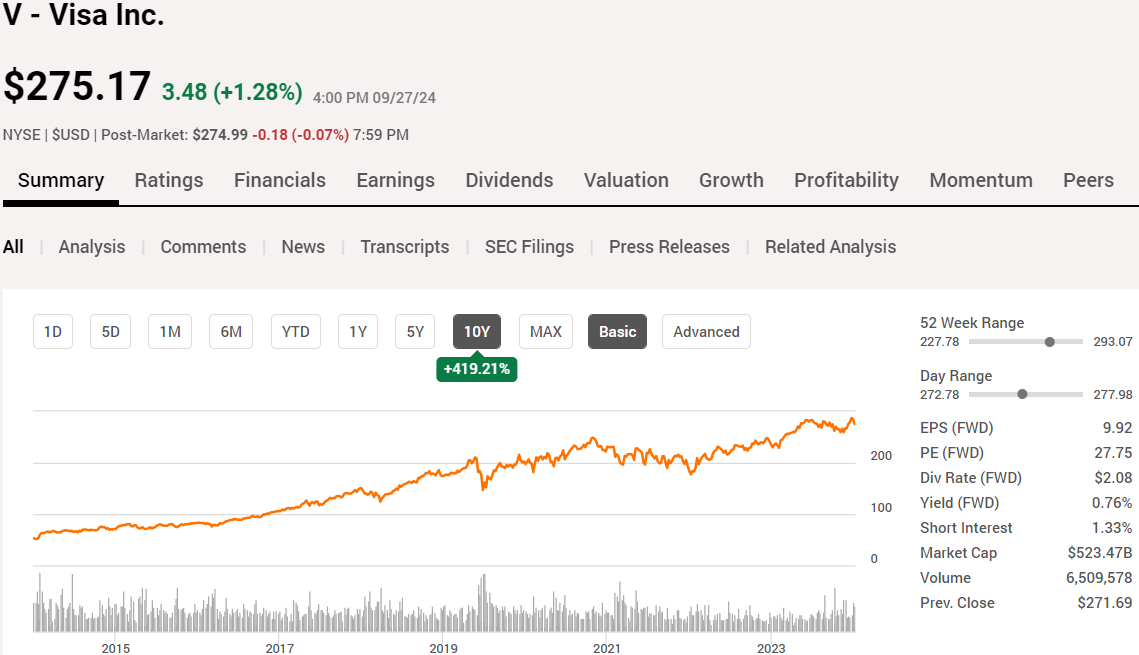
Task: Open the Momentum tab
Action: tap(981, 180)
